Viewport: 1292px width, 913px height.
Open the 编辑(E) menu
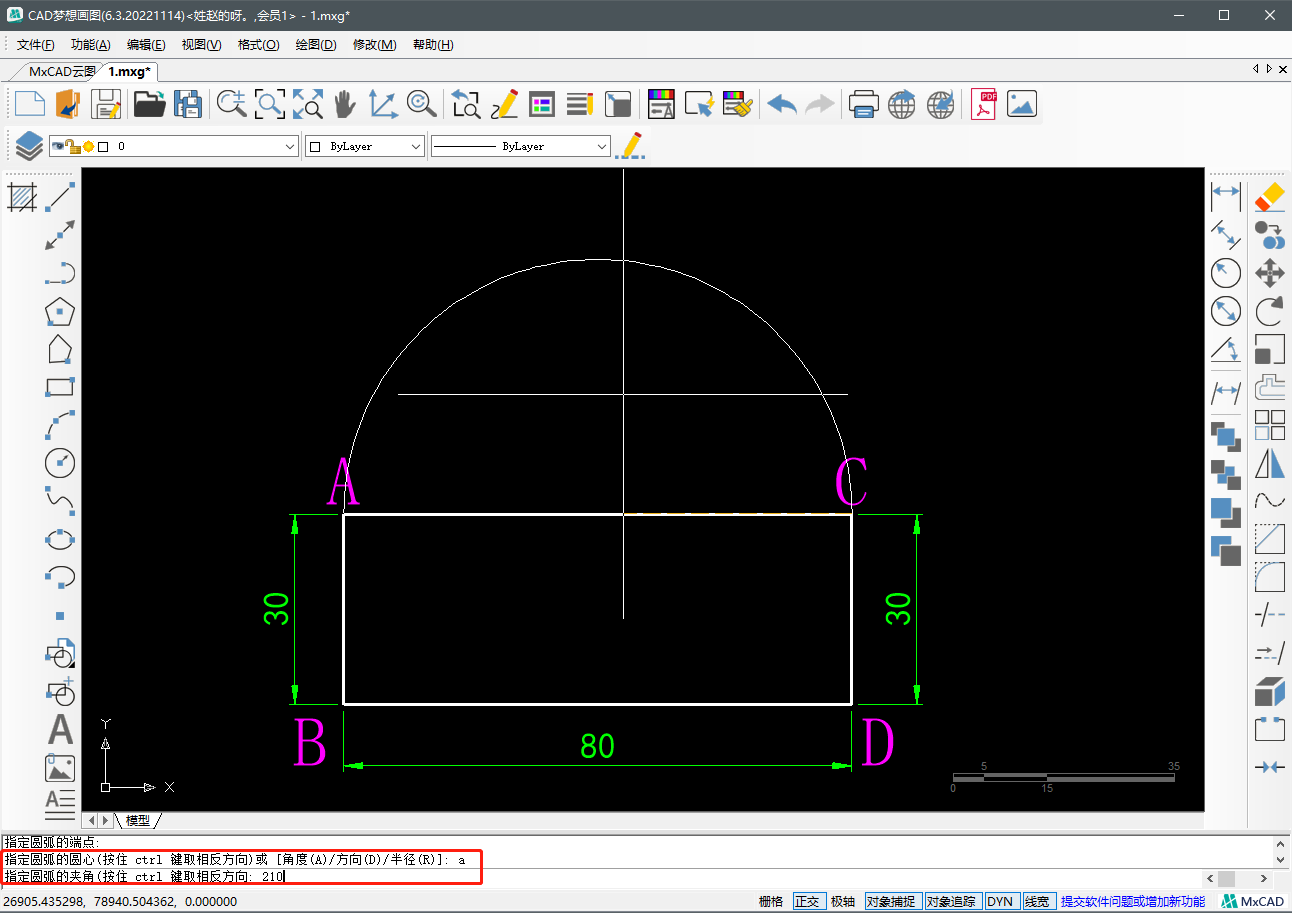tap(146, 45)
